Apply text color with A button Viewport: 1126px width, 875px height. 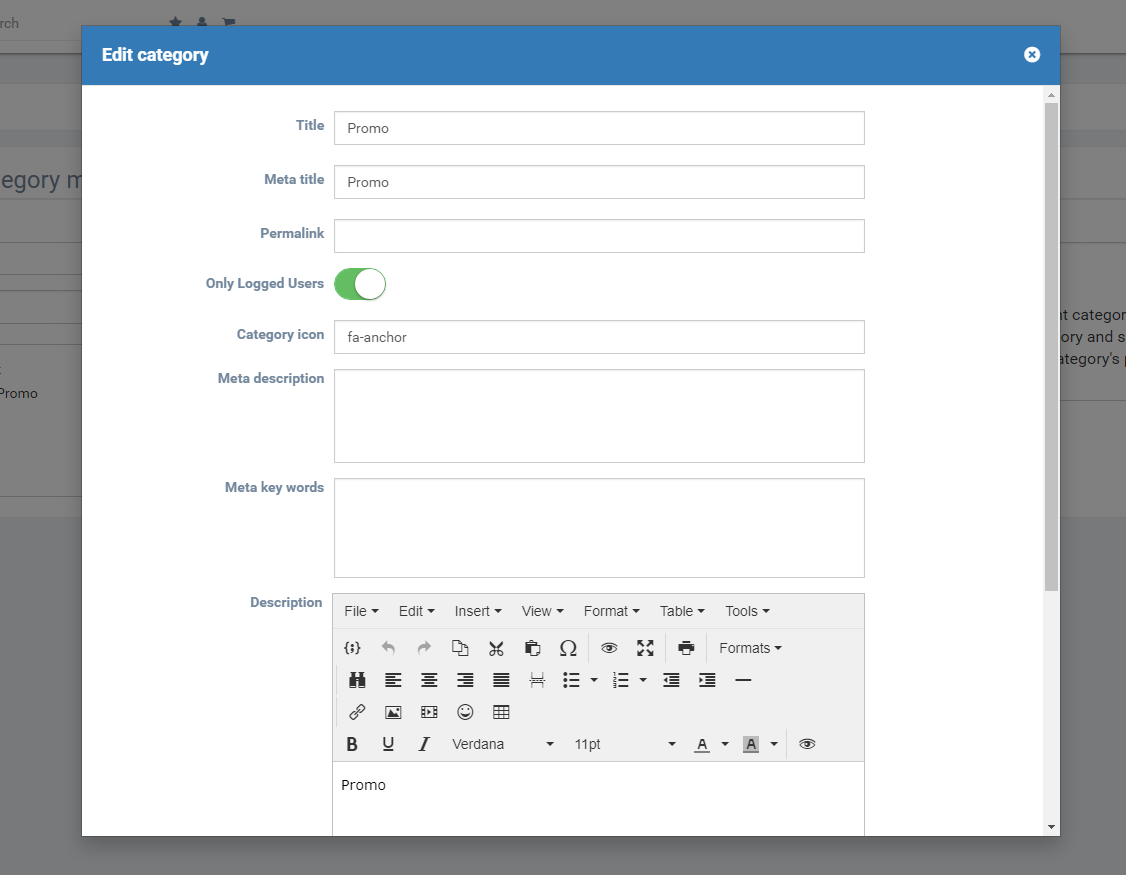(x=702, y=744)
